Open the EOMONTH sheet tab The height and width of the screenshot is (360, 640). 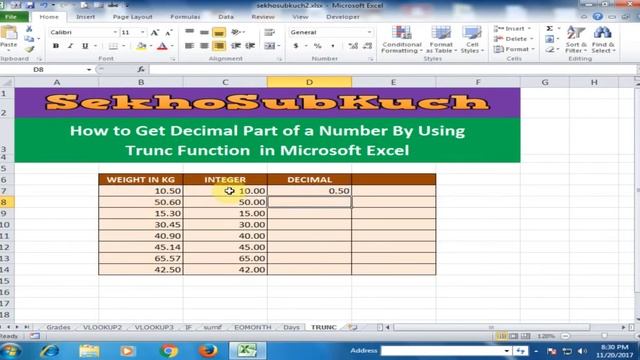253,327
